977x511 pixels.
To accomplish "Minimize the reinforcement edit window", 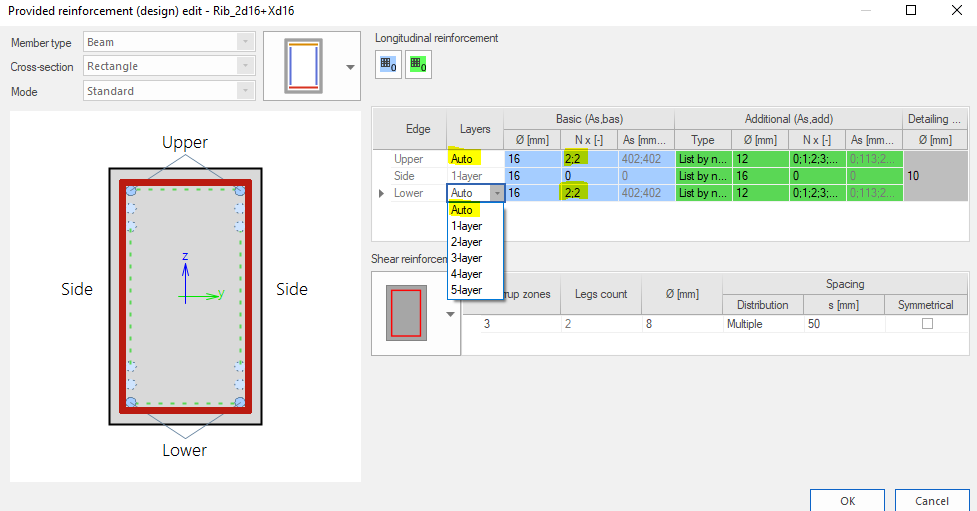I will pos(865,11).
